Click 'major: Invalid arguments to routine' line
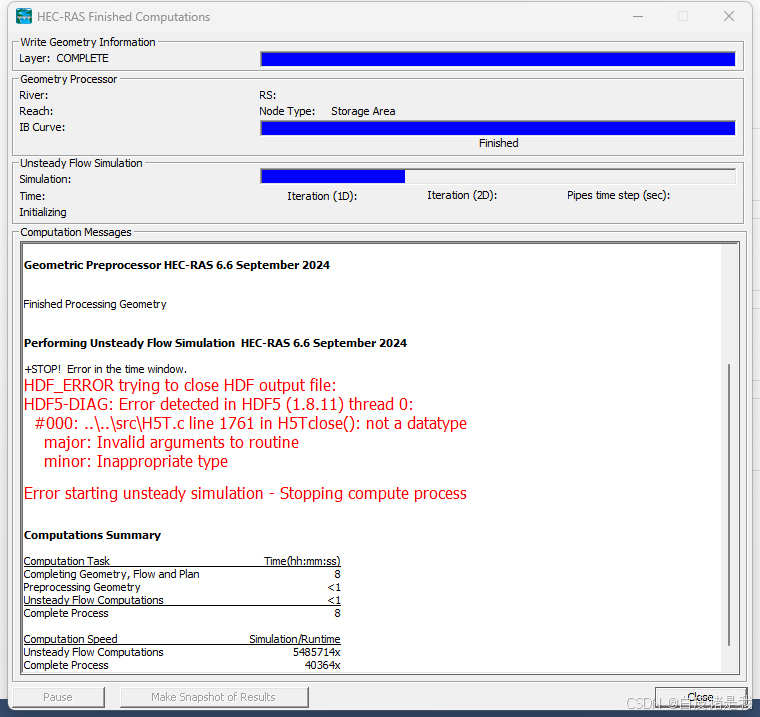This screenshot has width=760, height=717. click(171, 442)
